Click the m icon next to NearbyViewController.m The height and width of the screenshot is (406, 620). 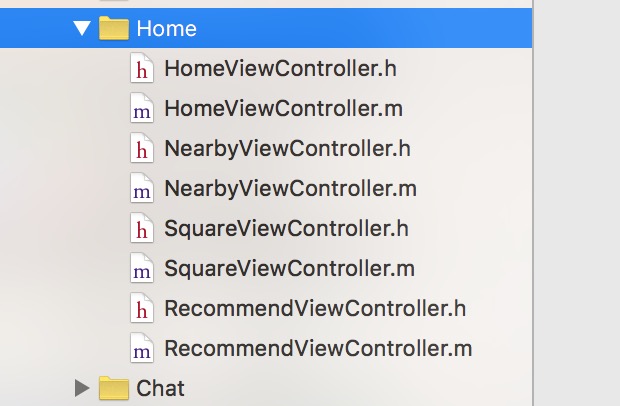[x=143, y=189]
